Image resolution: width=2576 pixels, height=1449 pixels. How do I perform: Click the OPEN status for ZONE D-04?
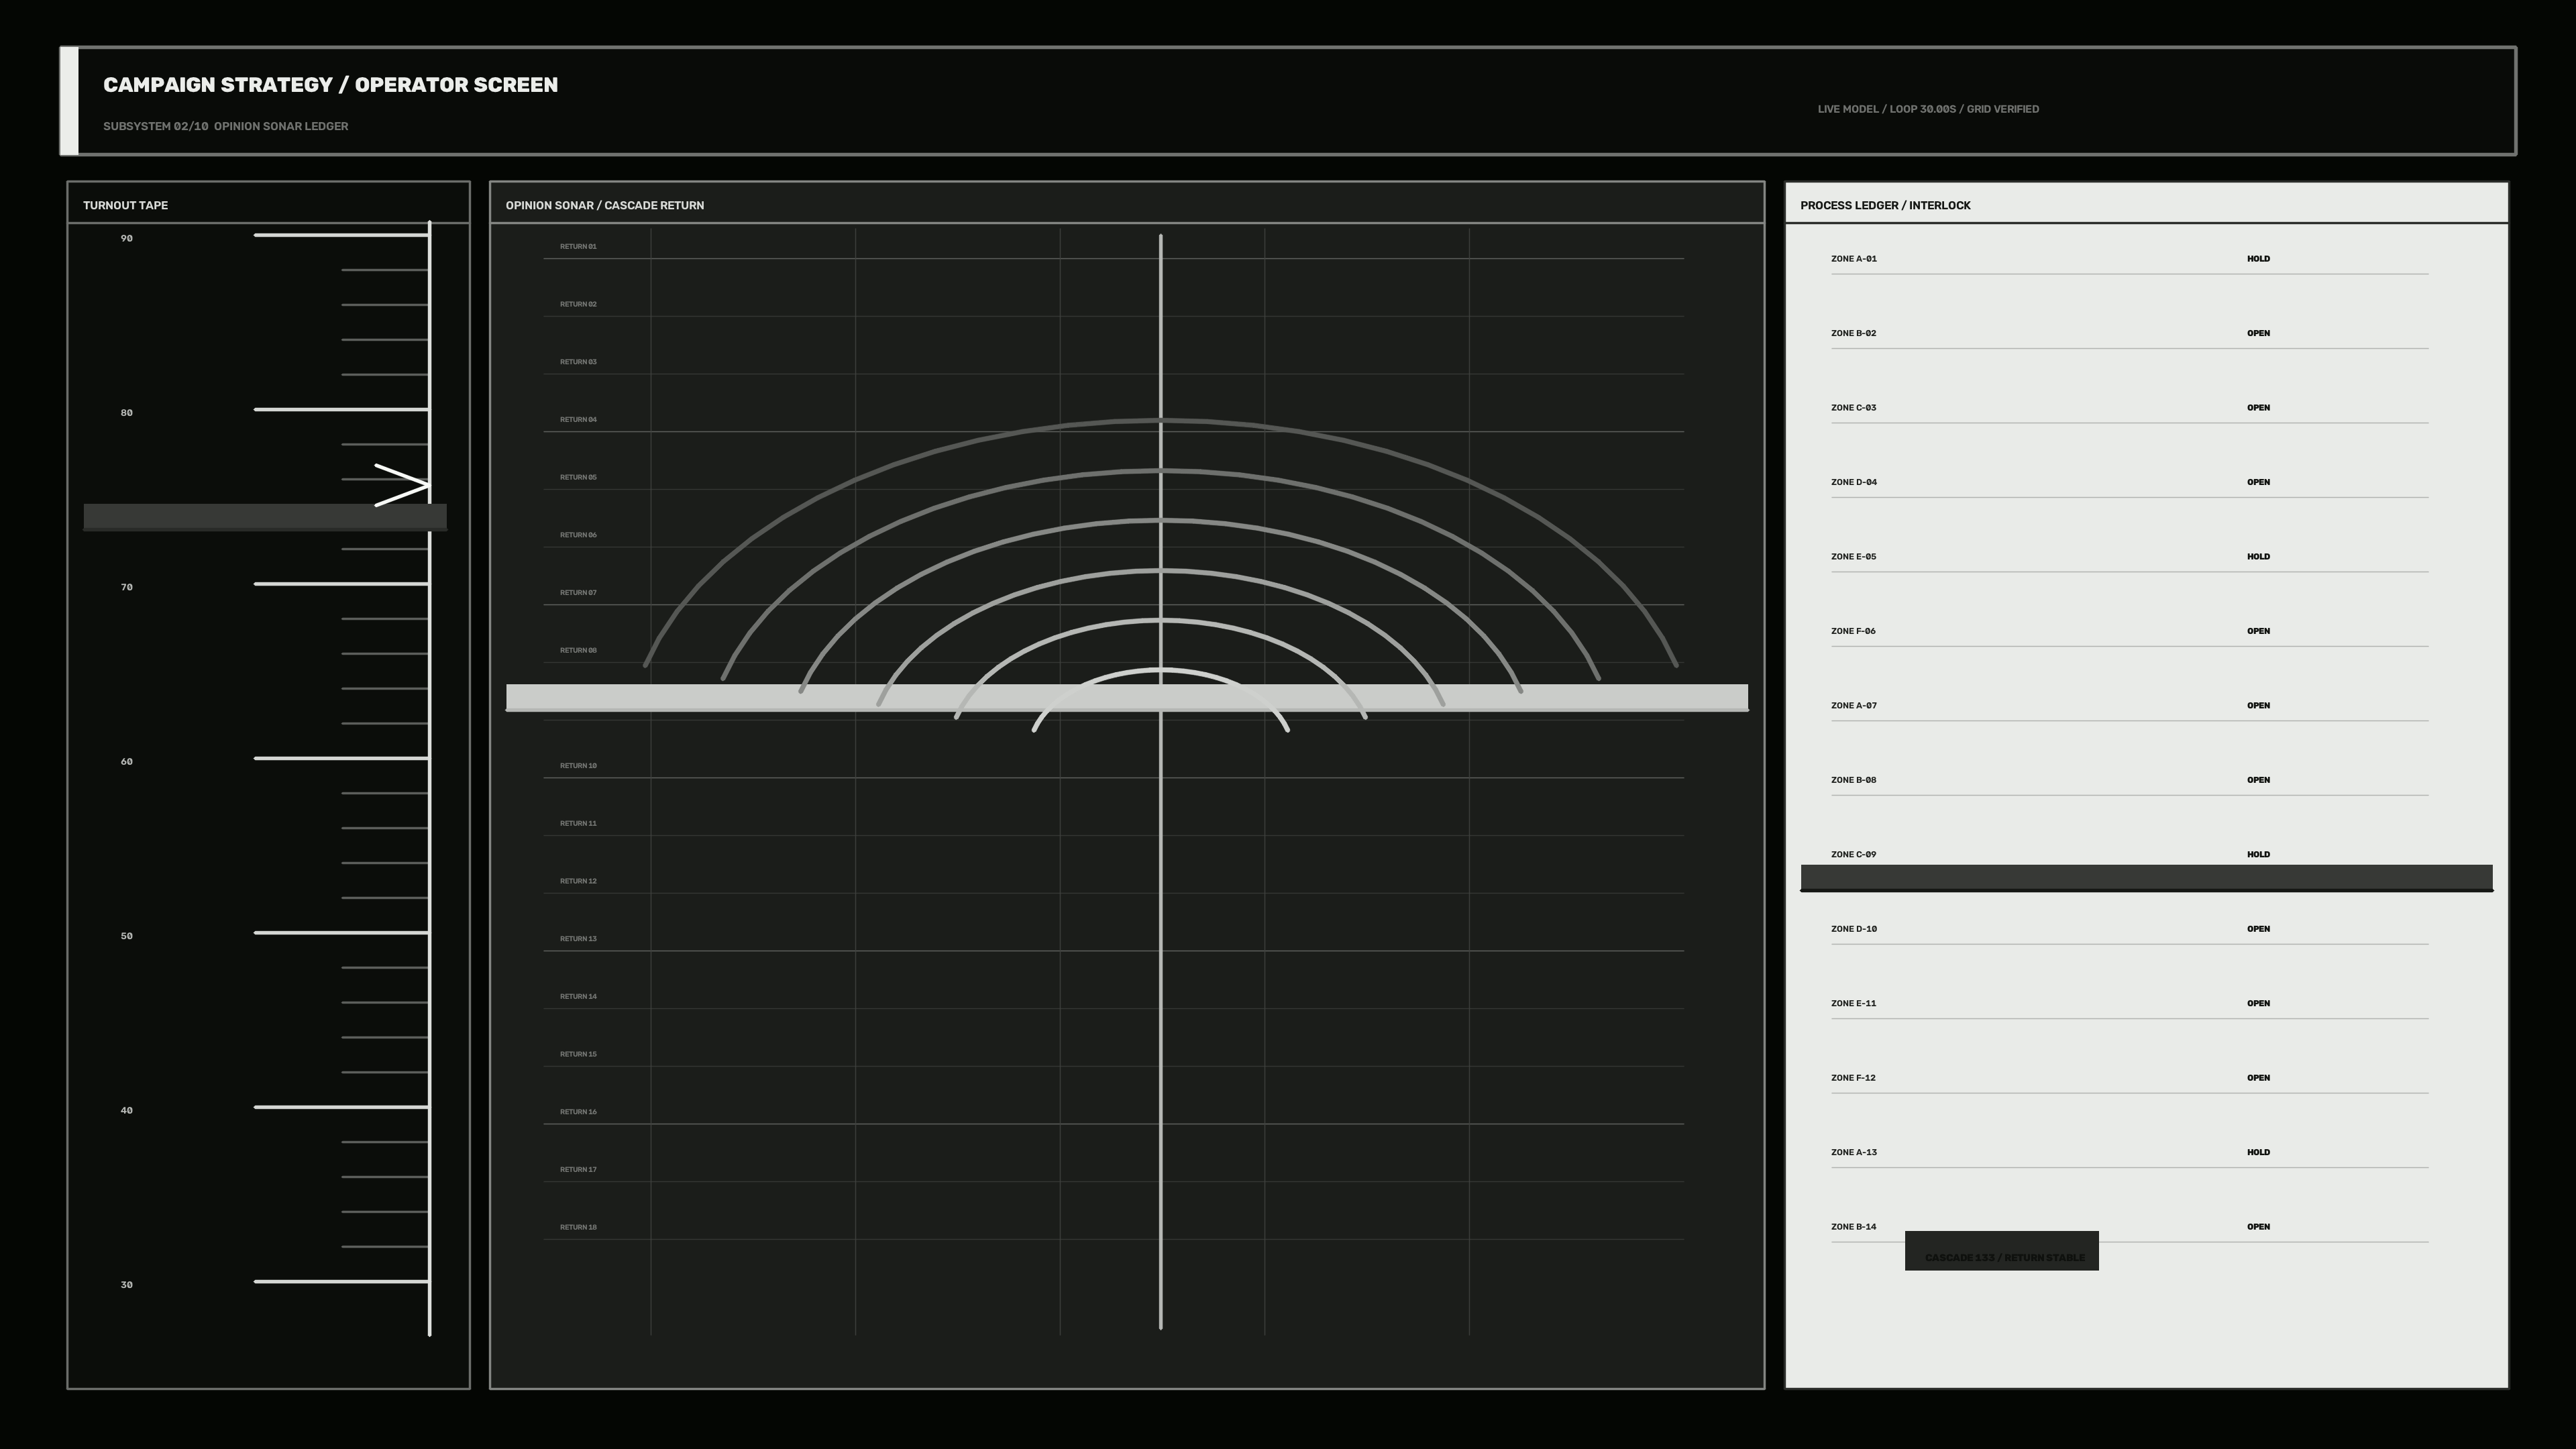click(2258, 482)
